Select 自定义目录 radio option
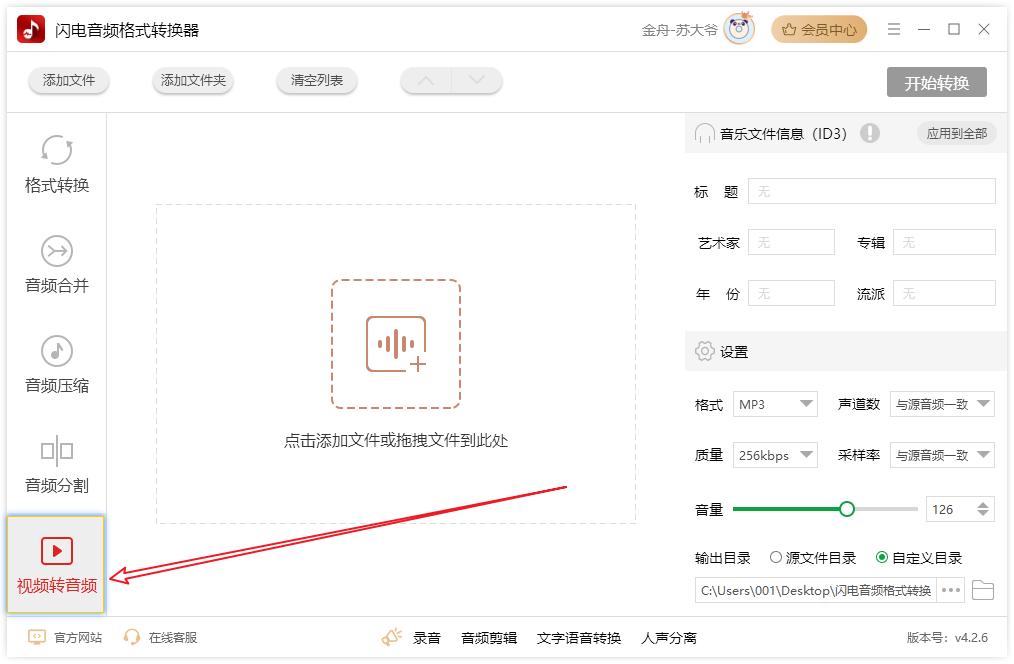The image size is (1014, 664). [x=881, y=558]
